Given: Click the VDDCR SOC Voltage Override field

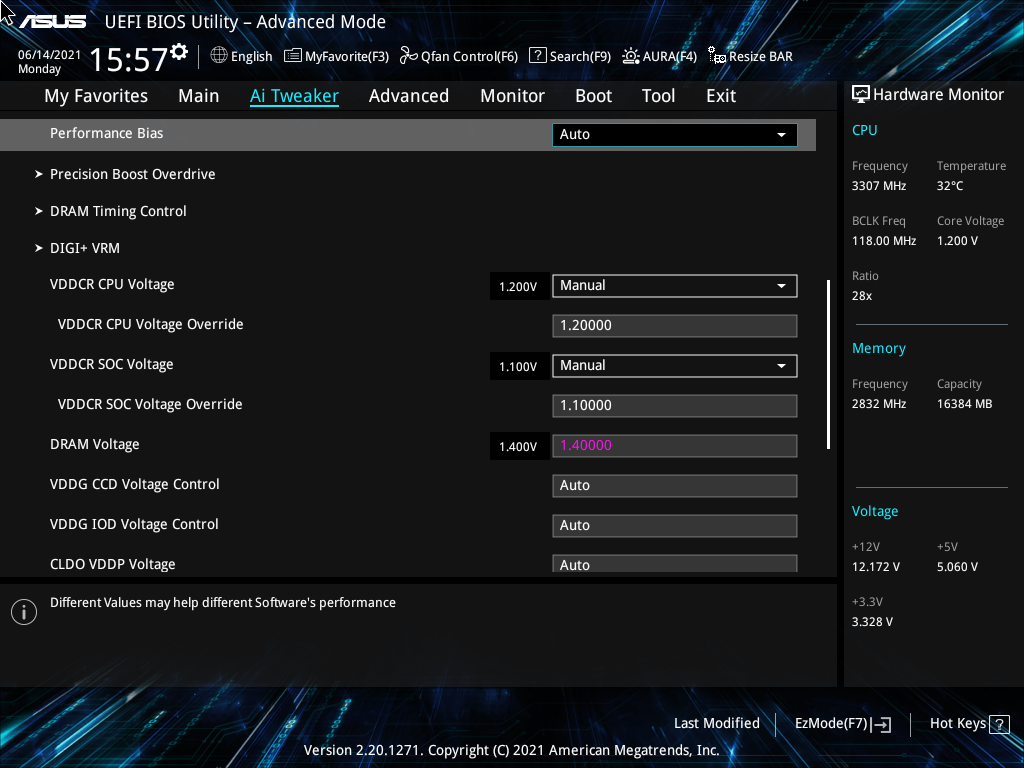Looking at the screenshot, I should [675, 406].
